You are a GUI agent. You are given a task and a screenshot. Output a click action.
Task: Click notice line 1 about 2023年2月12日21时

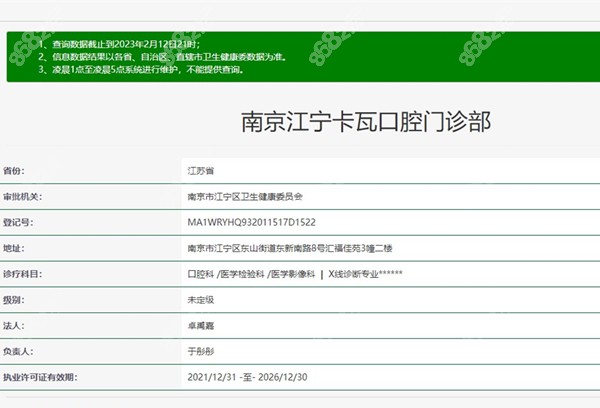(x=119, y=44)
